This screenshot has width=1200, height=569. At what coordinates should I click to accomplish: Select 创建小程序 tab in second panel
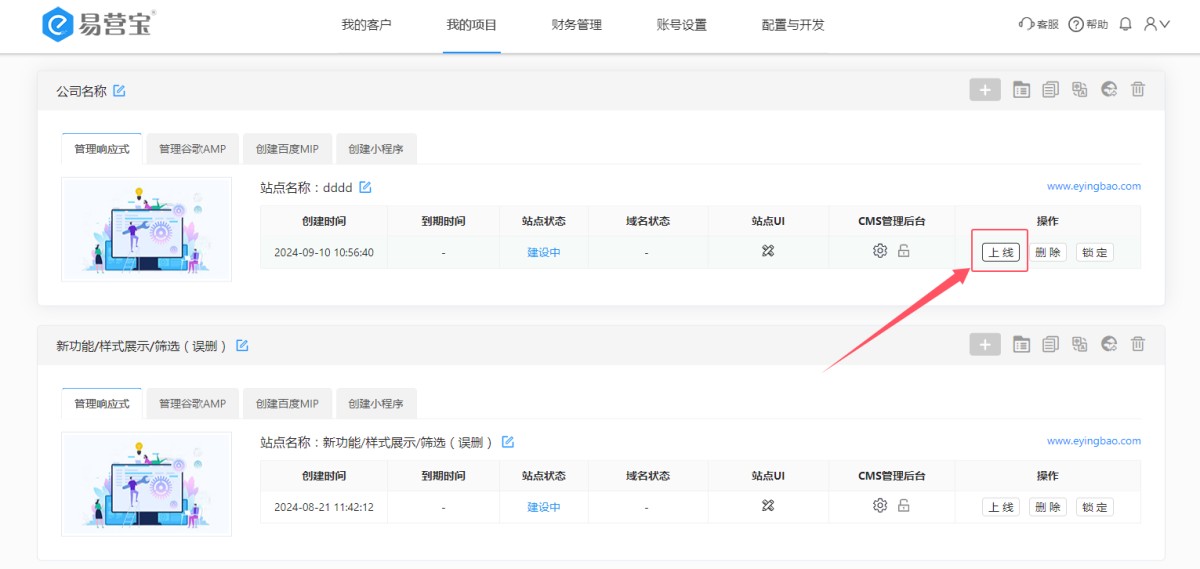[376, 404]
